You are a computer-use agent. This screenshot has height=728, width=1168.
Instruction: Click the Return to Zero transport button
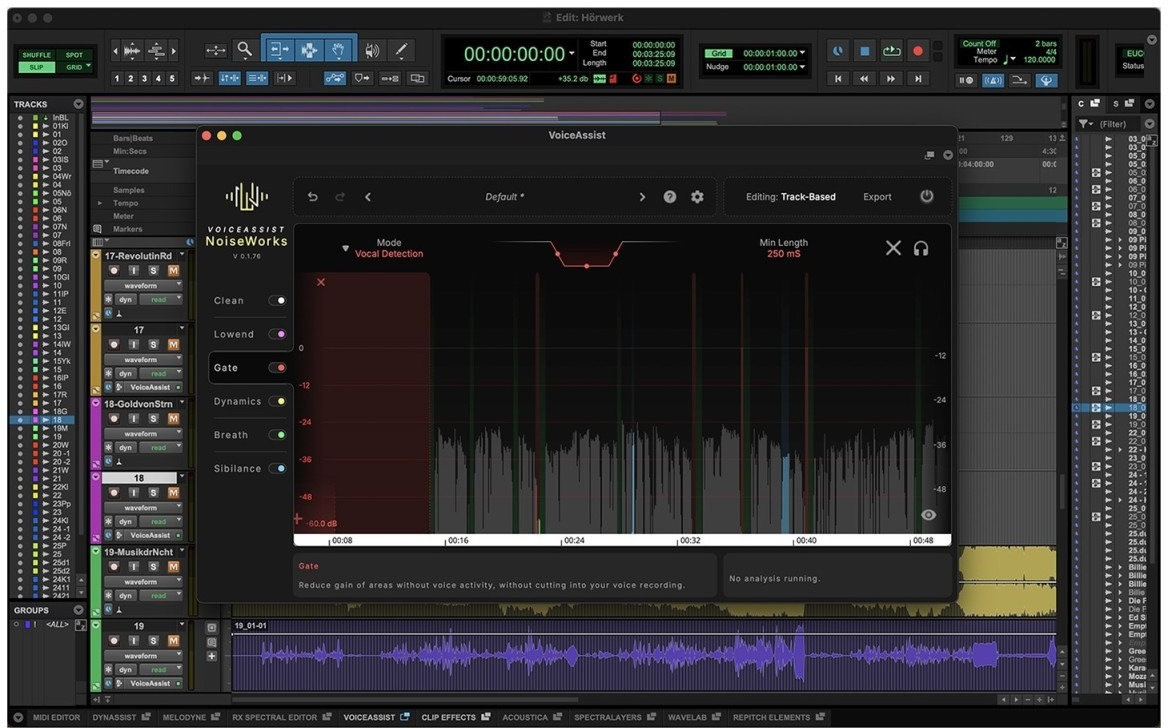838,78
